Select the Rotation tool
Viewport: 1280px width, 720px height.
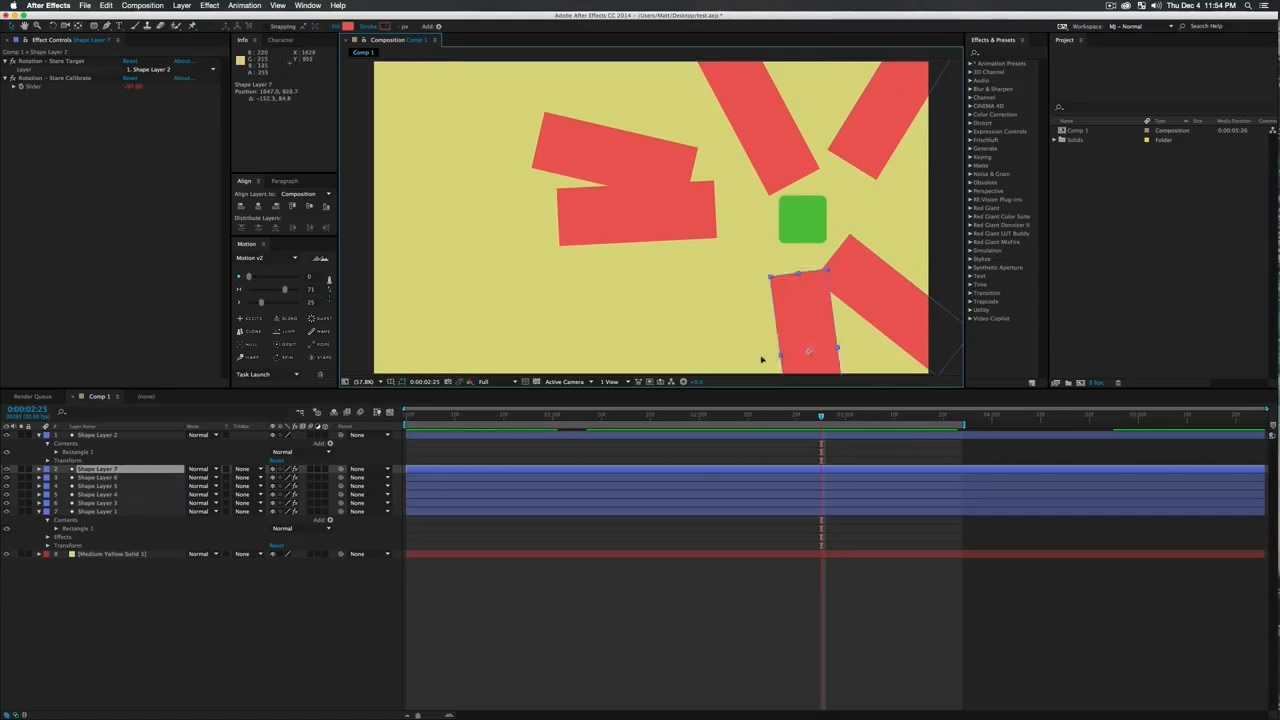(53, 26)
